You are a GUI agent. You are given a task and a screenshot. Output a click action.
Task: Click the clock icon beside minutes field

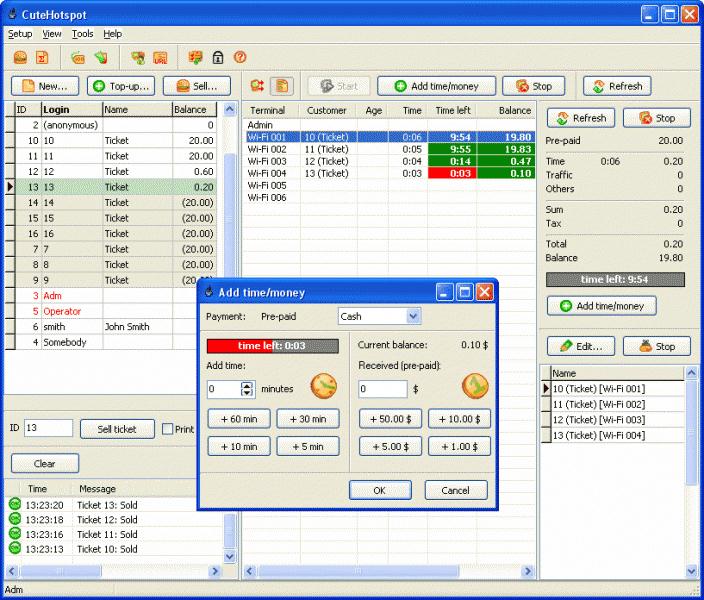point(324,386)
